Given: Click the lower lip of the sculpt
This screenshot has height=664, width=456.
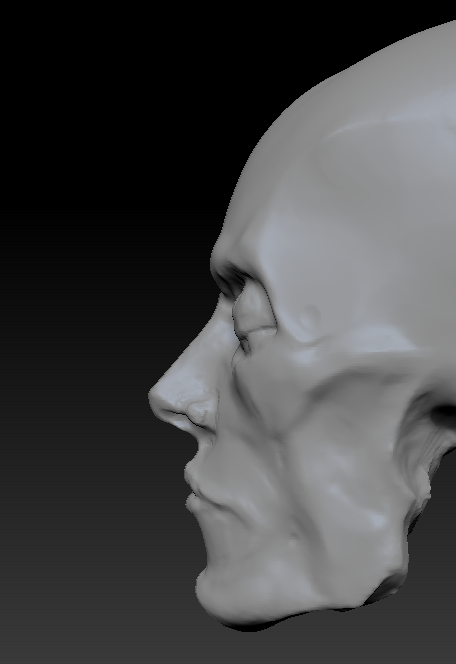Looking at the screenshot, I should 194,505.
